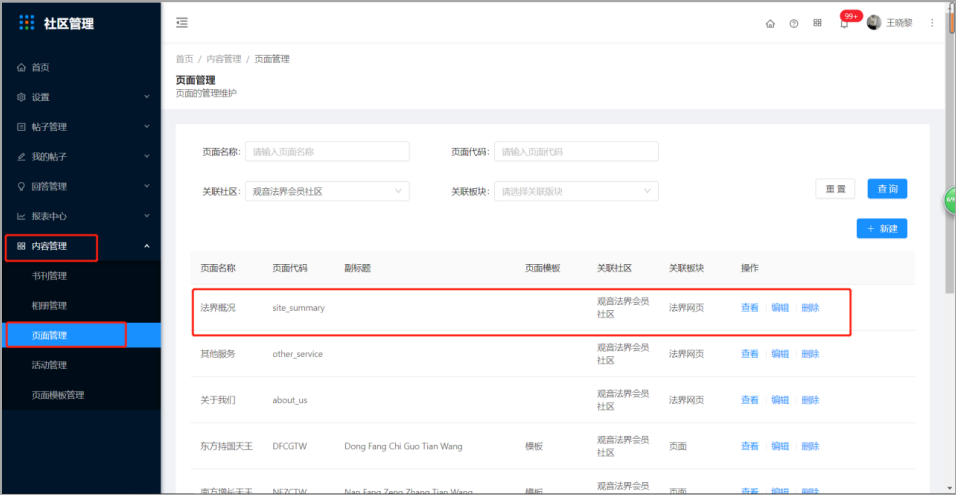Open the top bar apps grid icon
Viewport: 956px width, 495px height.
point(818,23)
